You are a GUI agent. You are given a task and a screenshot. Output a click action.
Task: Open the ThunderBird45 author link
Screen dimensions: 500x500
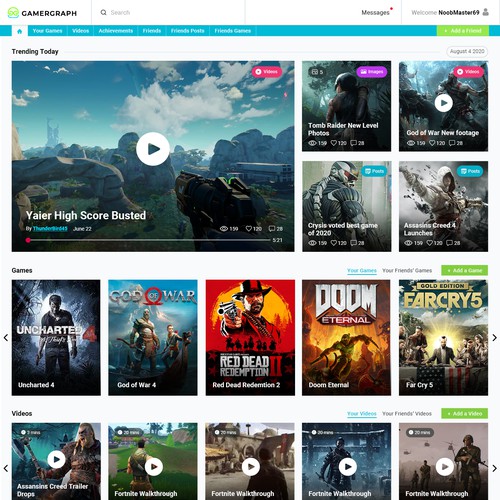50,229
